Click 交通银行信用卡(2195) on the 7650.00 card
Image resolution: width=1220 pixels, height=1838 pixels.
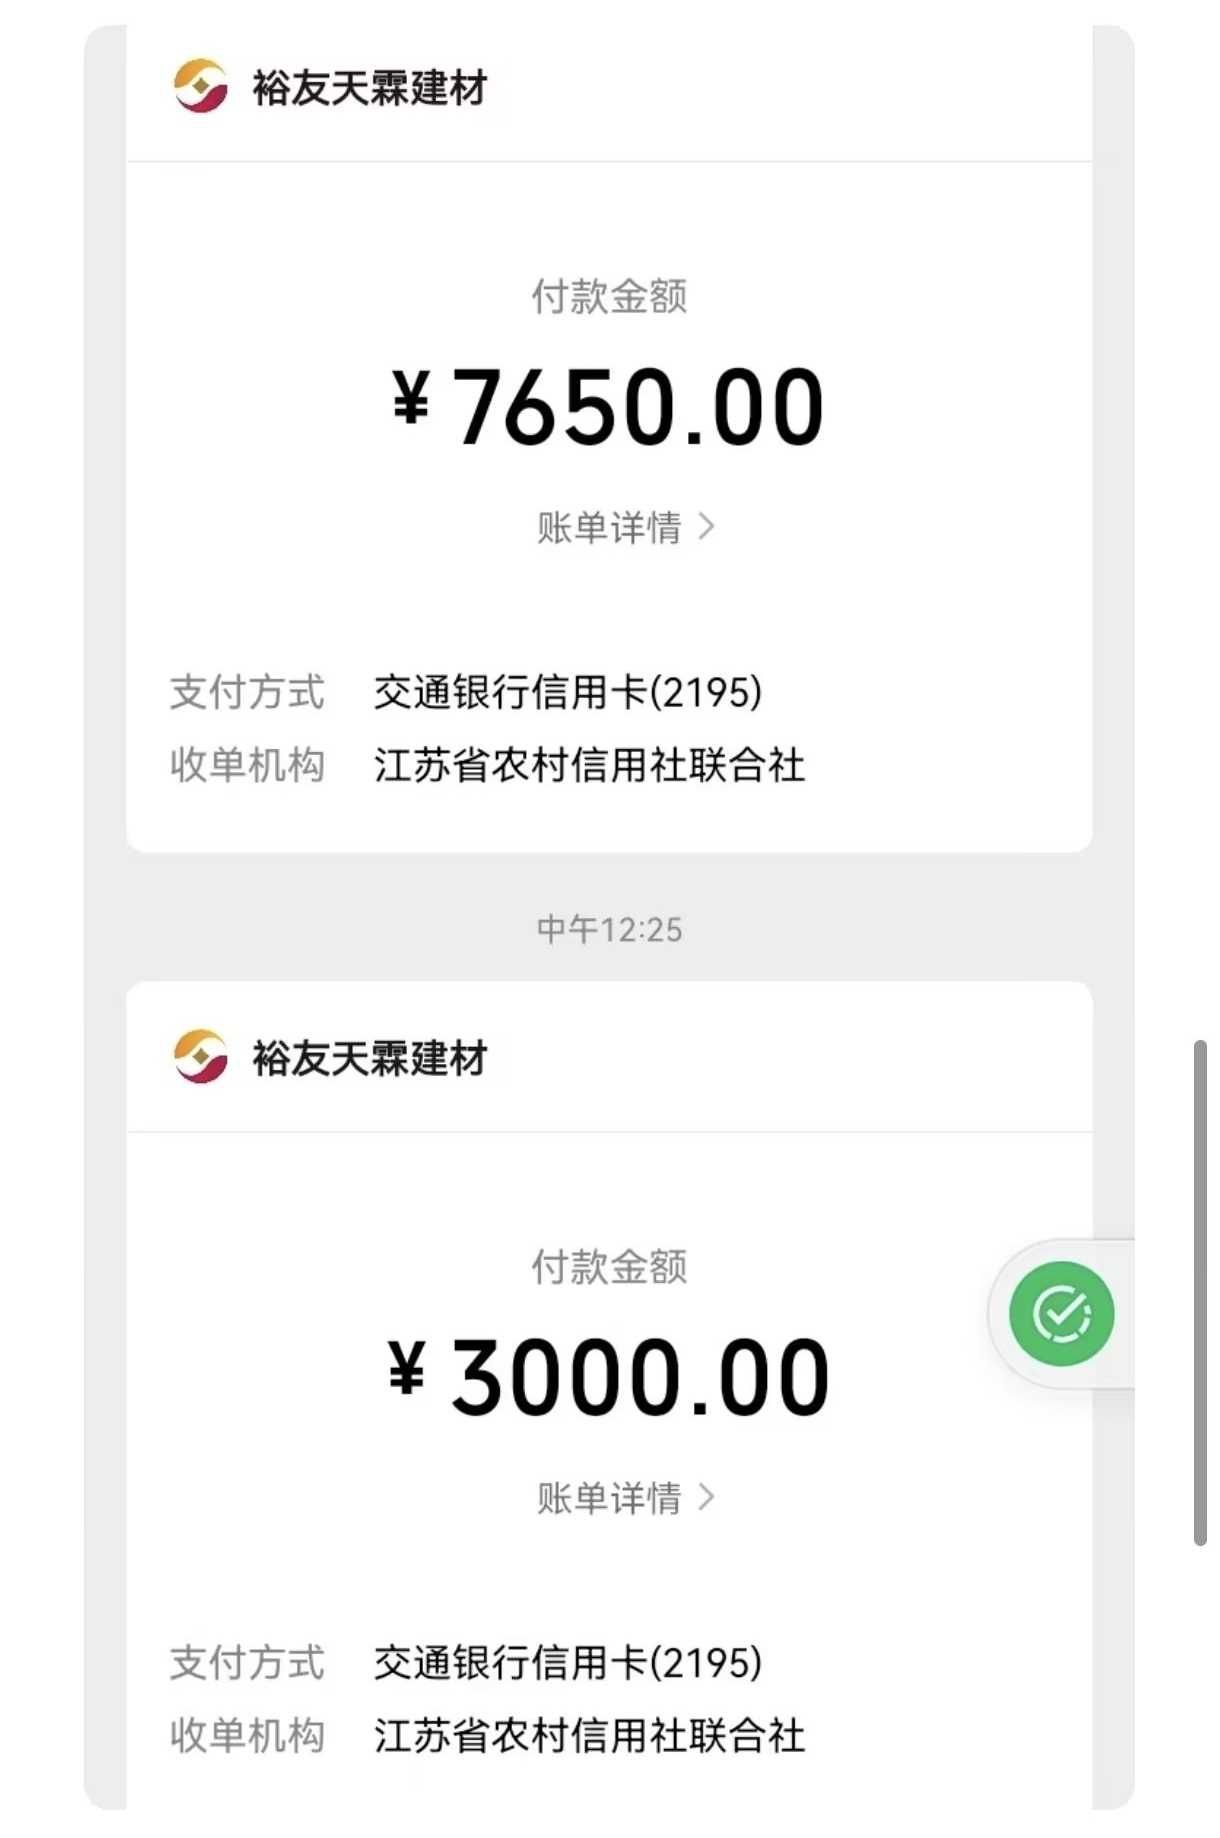coord(567,692)
